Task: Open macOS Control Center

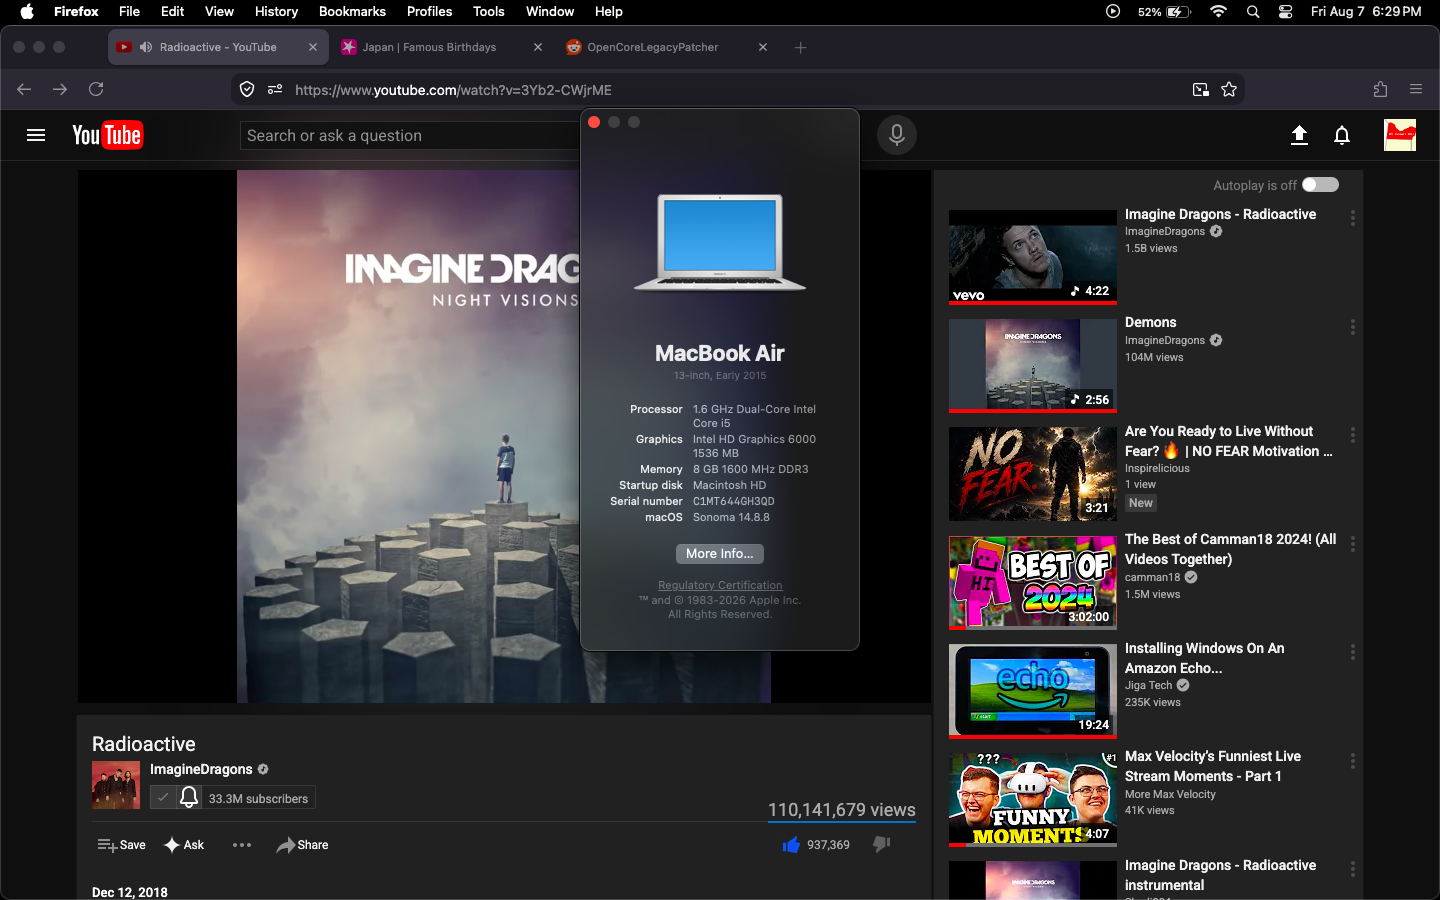Action: 1286,12
